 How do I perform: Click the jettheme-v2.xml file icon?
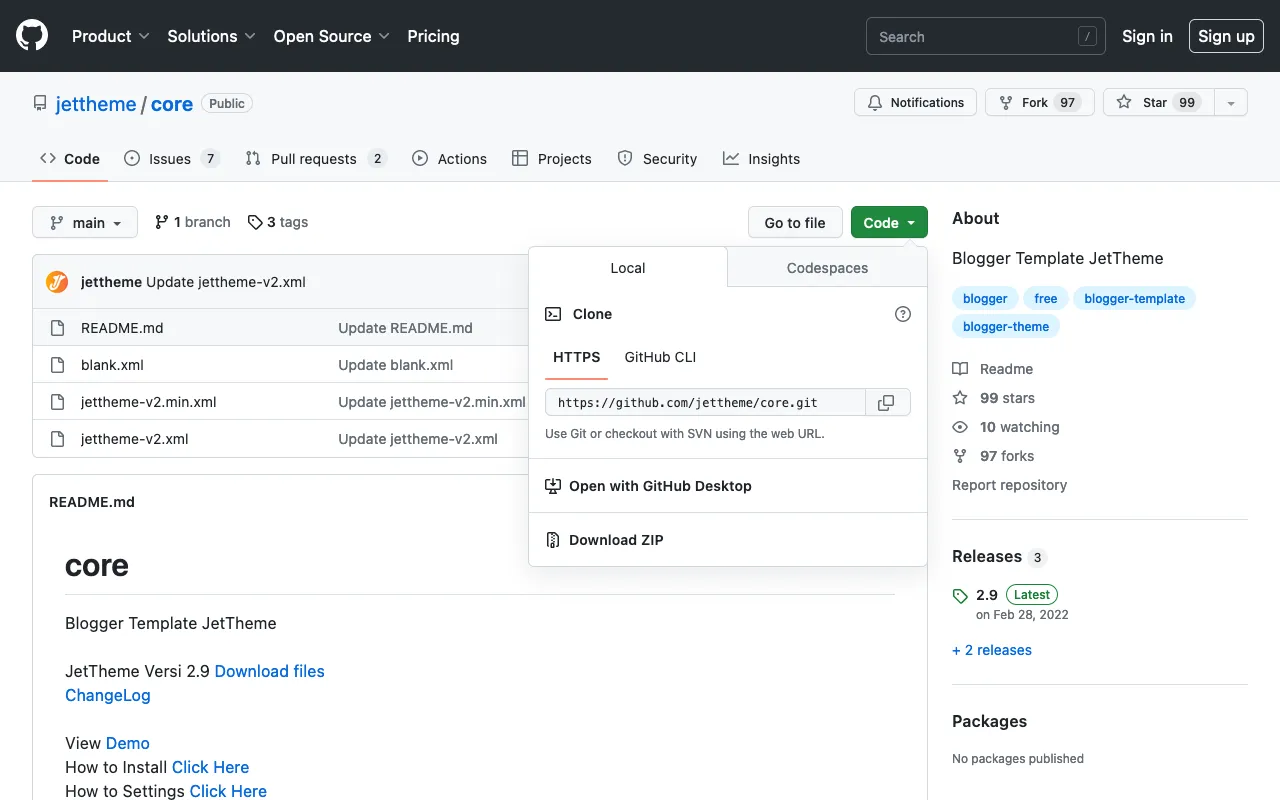tap(58, 439)
